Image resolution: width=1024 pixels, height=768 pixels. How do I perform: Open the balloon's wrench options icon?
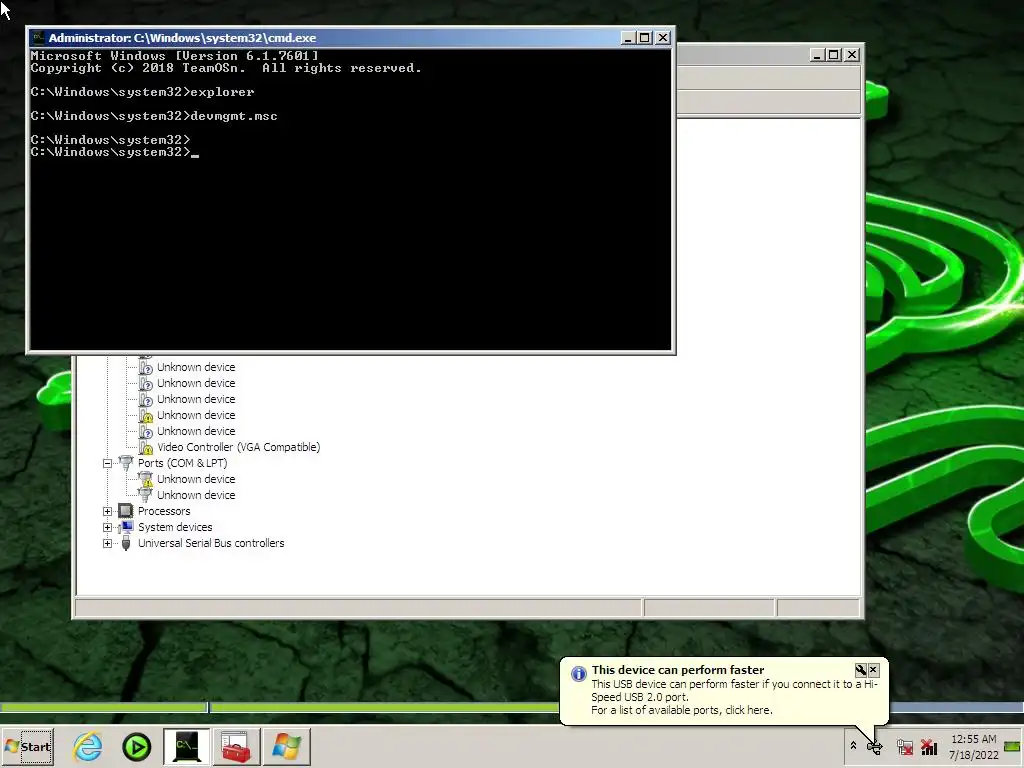click(x=861, y=669)
